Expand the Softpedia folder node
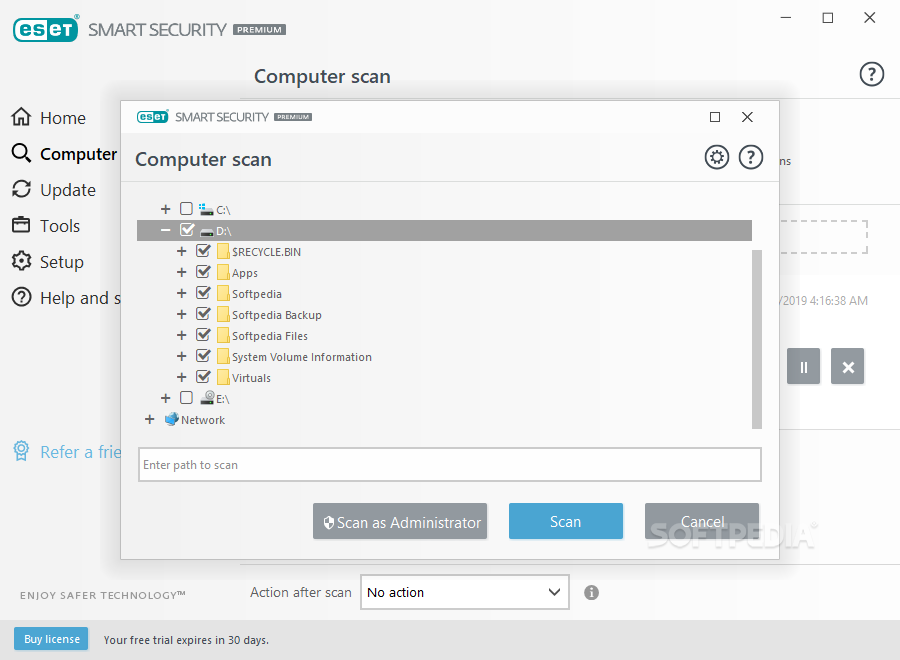Image resolution: width=900 pixels, height=660 pixels. click(x=181, y=293)
